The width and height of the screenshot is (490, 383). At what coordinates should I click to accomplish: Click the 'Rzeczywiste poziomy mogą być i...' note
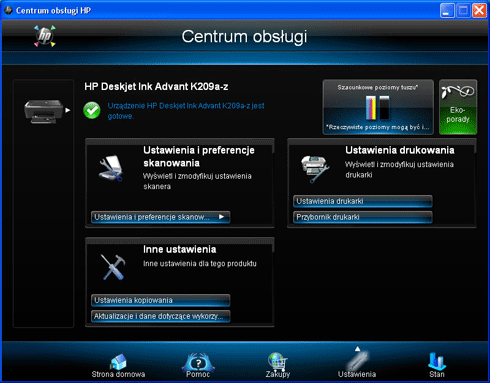[x=378, y=127]
